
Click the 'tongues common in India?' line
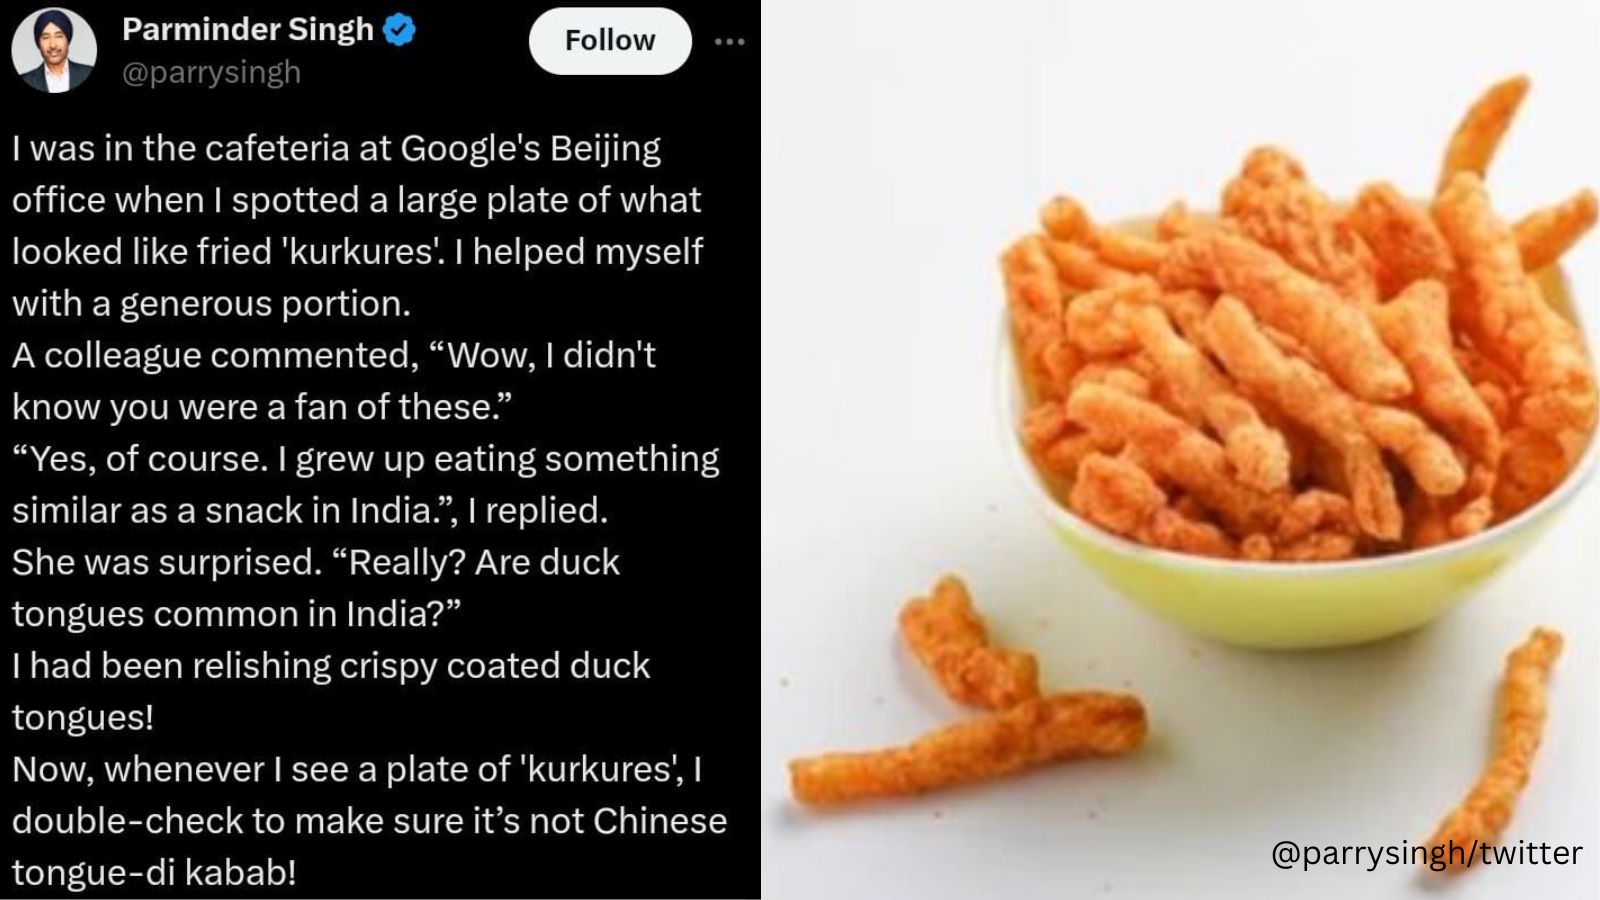(236, 614)
